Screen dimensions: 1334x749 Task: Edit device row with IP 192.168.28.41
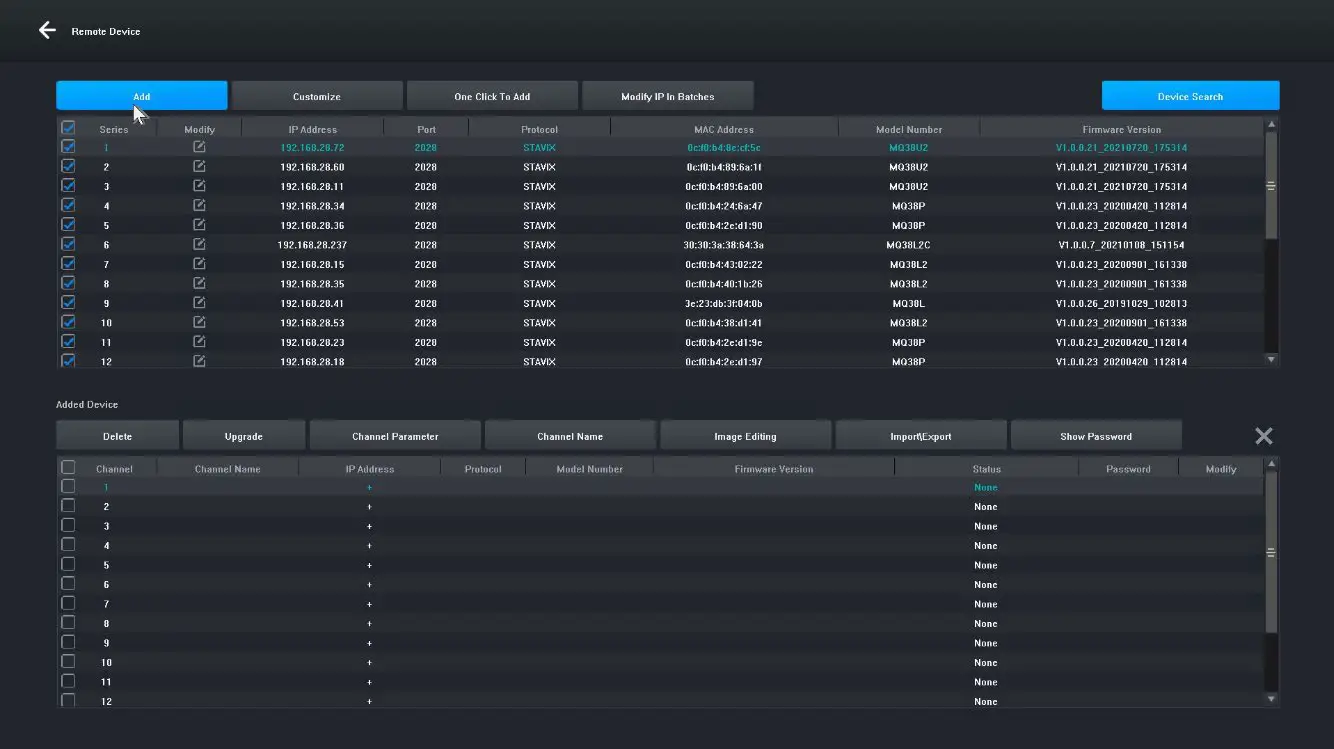pyautogui.click(x=199, y=303)
